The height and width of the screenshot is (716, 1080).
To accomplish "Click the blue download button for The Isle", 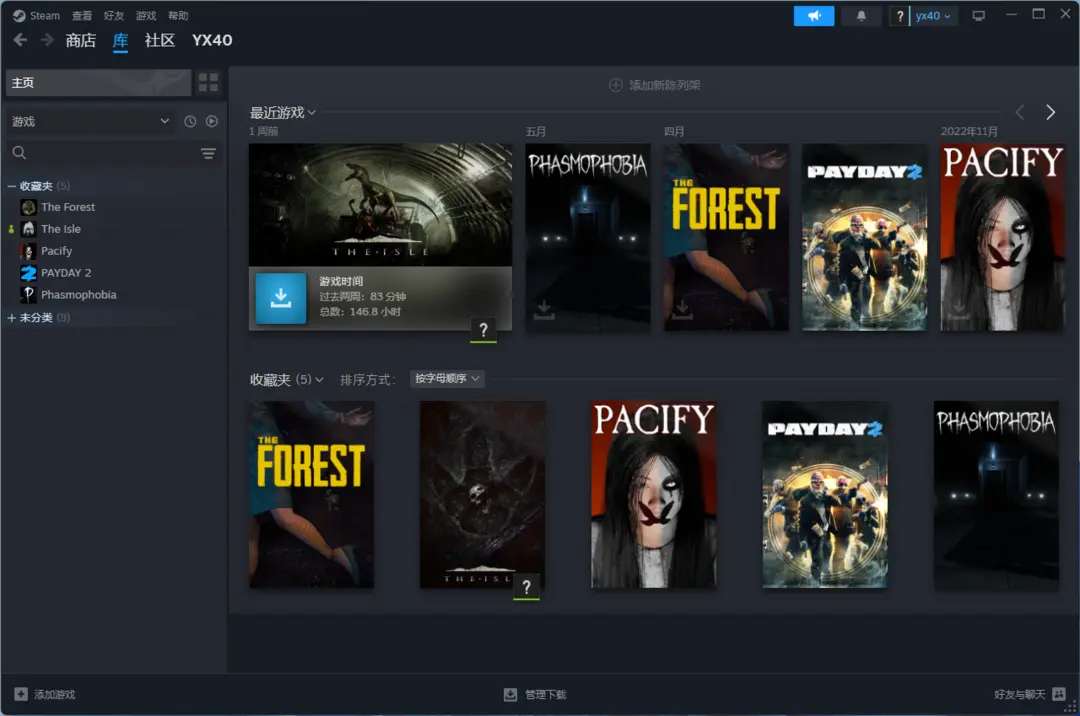I will pos(281,298).
